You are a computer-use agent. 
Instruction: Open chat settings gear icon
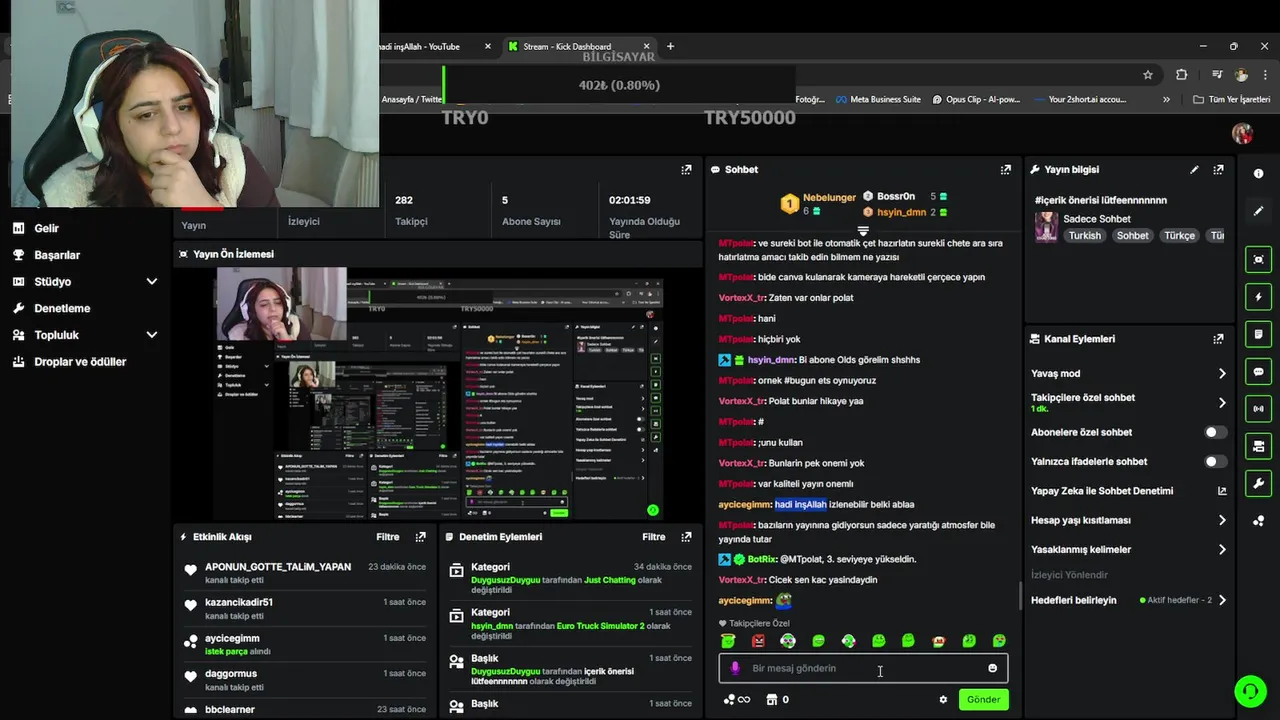943,700
